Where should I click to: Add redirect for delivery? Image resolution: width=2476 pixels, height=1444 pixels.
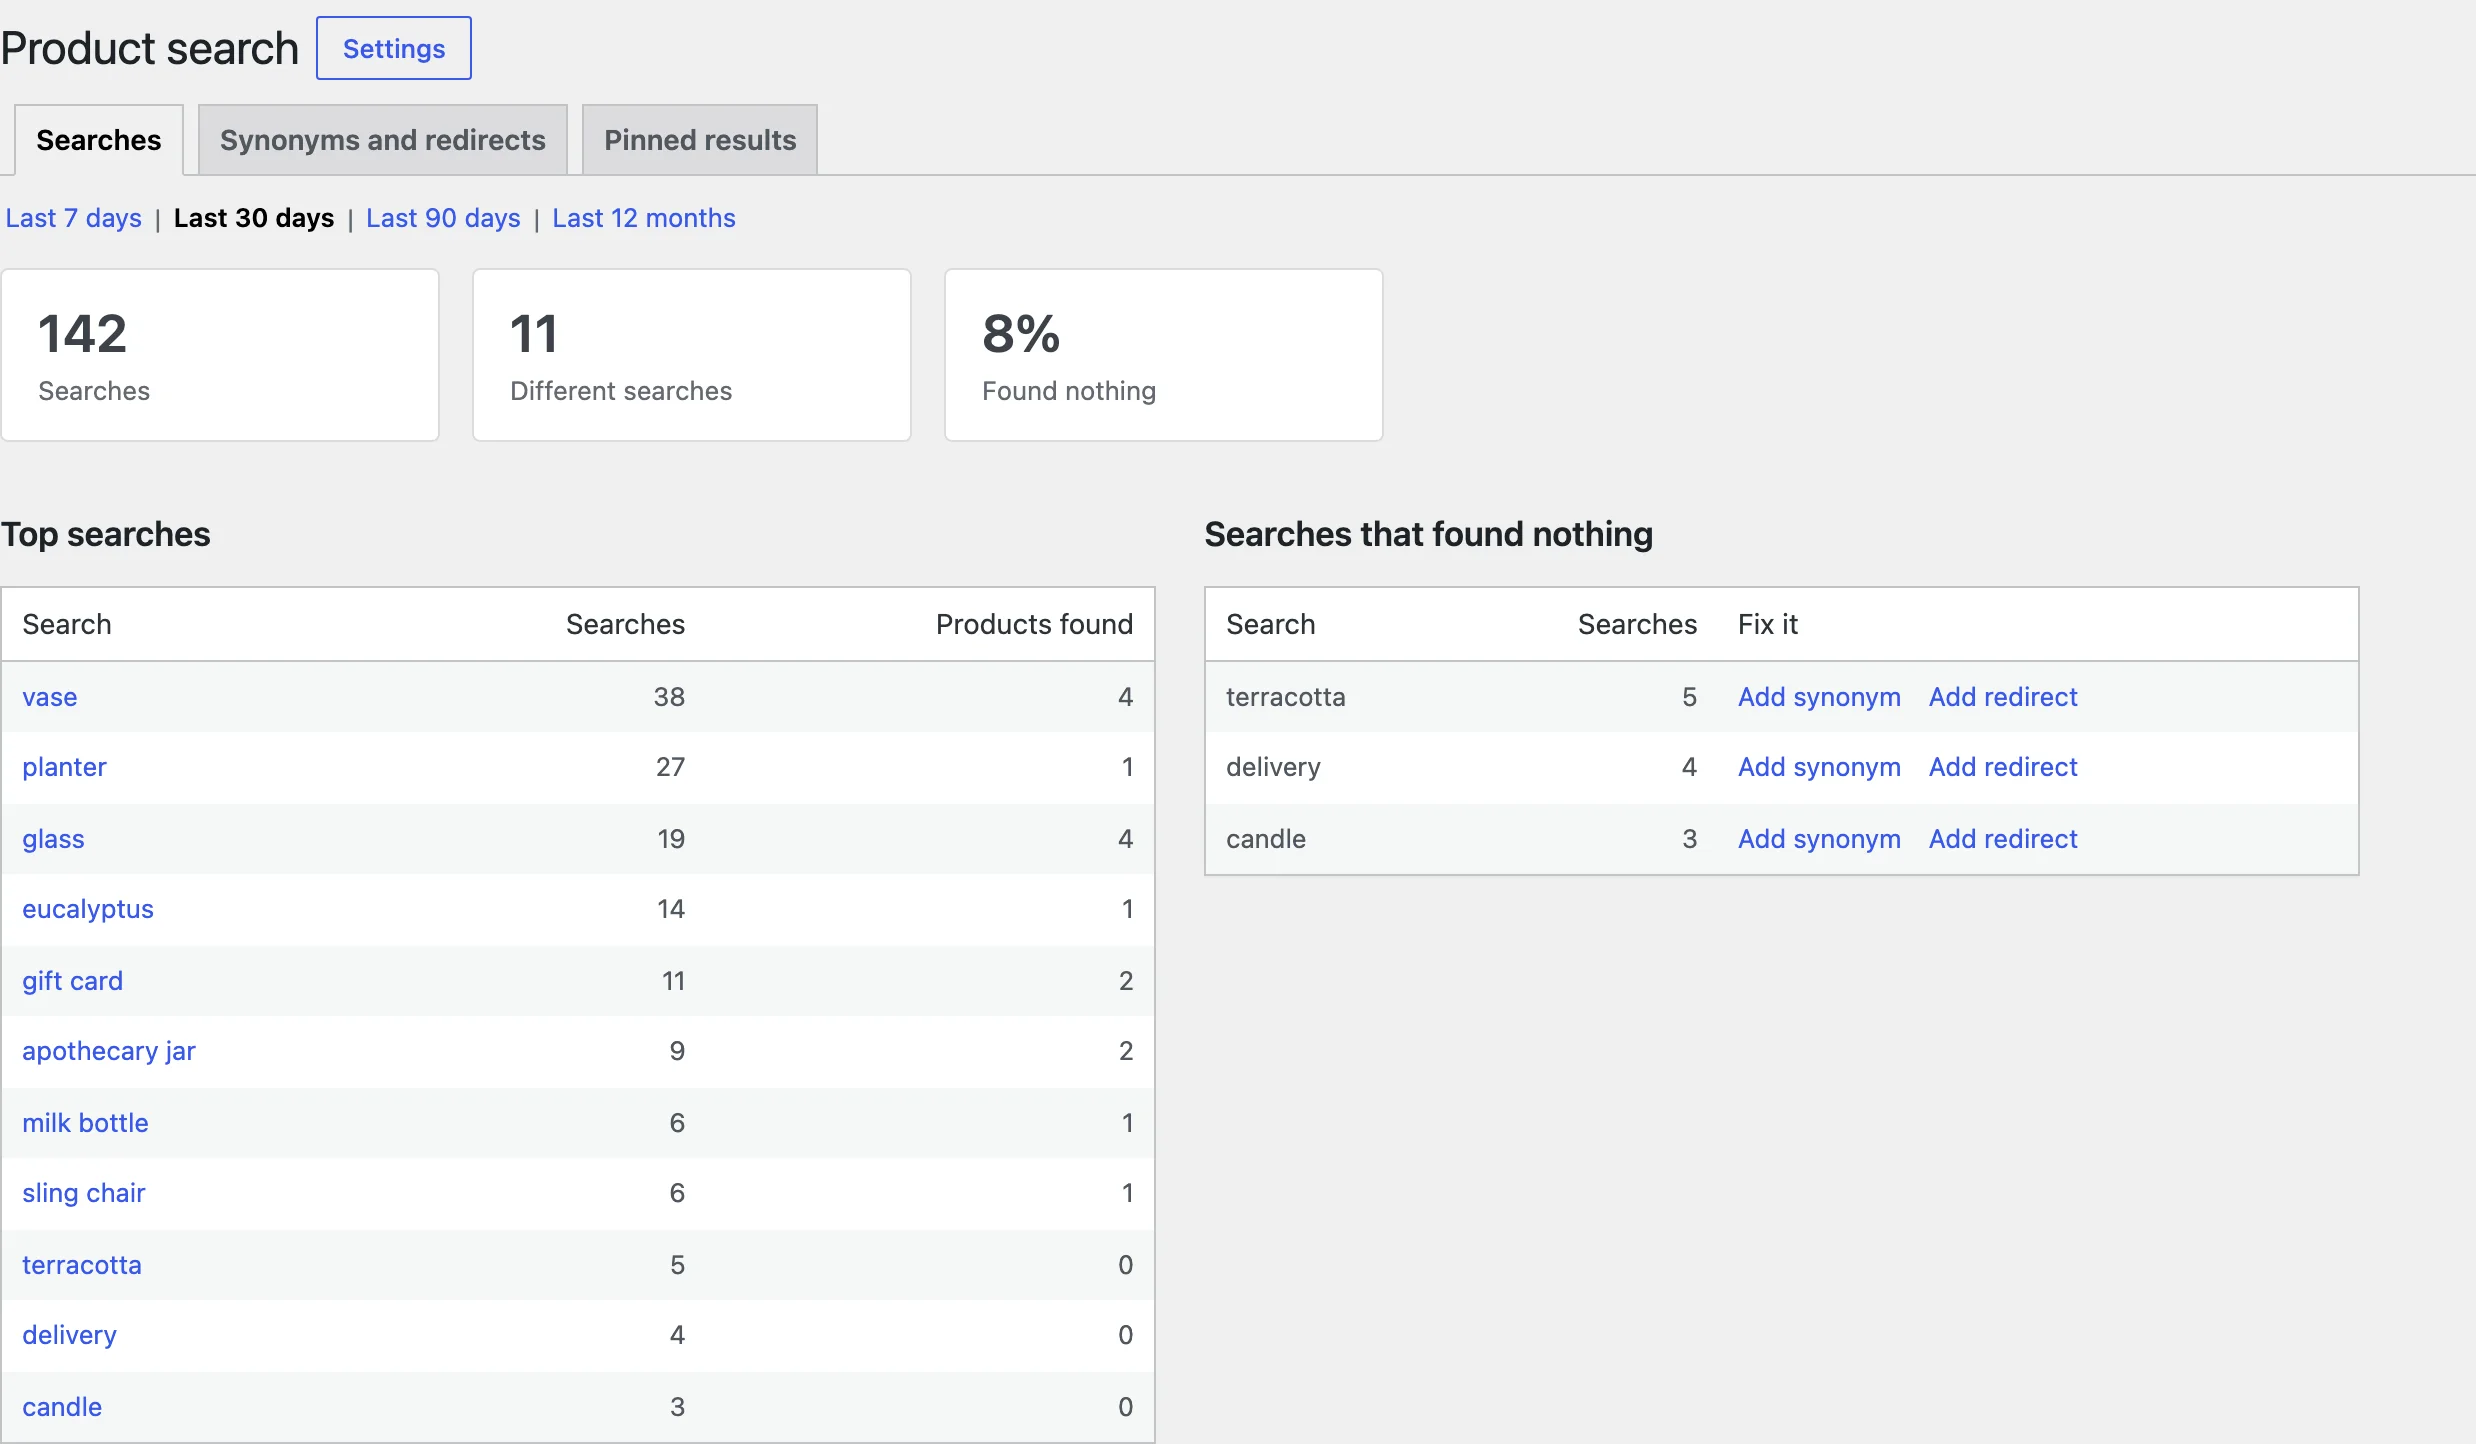(2003, 767)
